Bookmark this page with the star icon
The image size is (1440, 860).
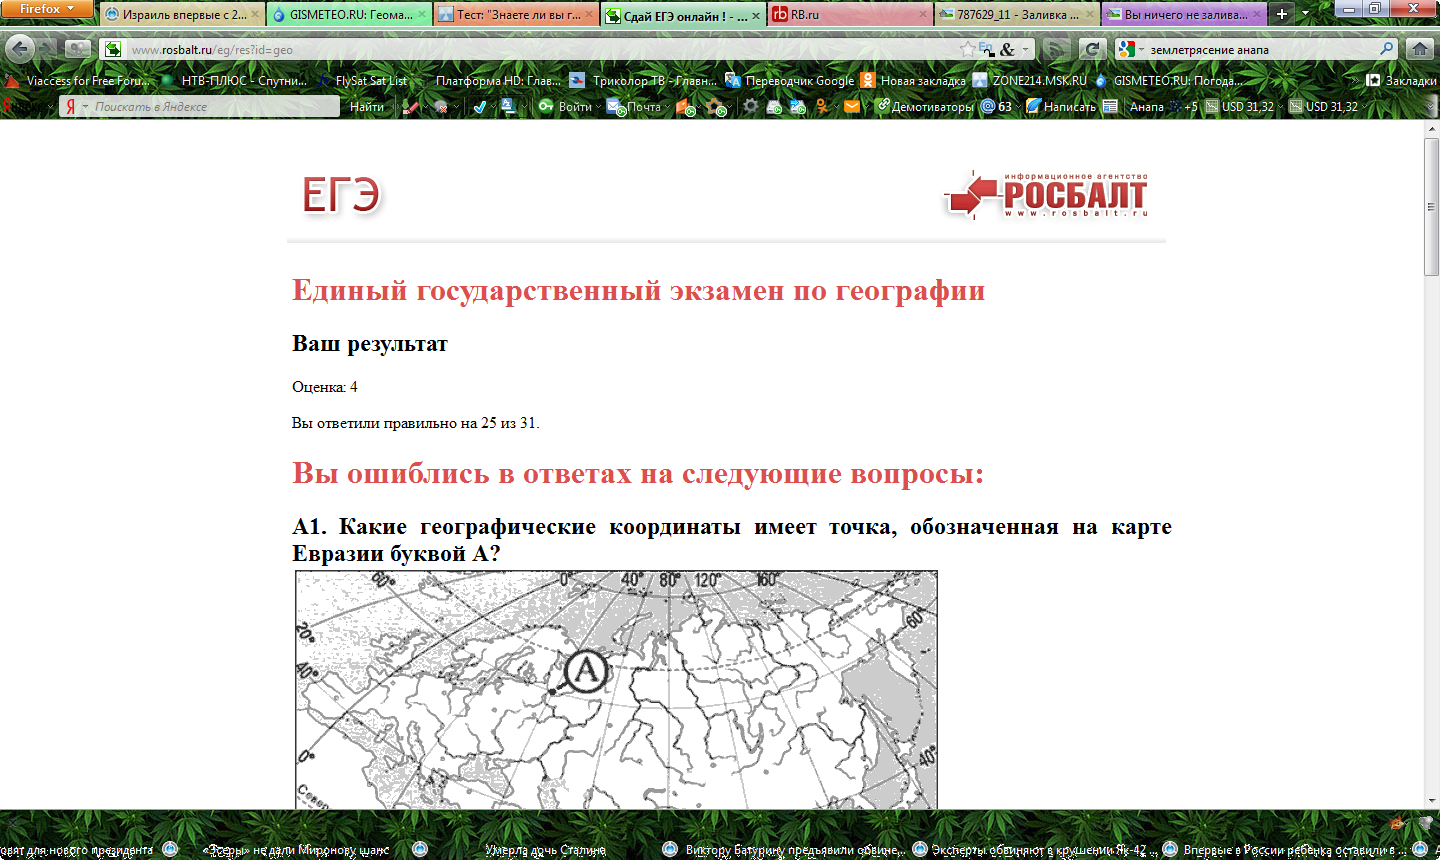click(x=967, y=49)
